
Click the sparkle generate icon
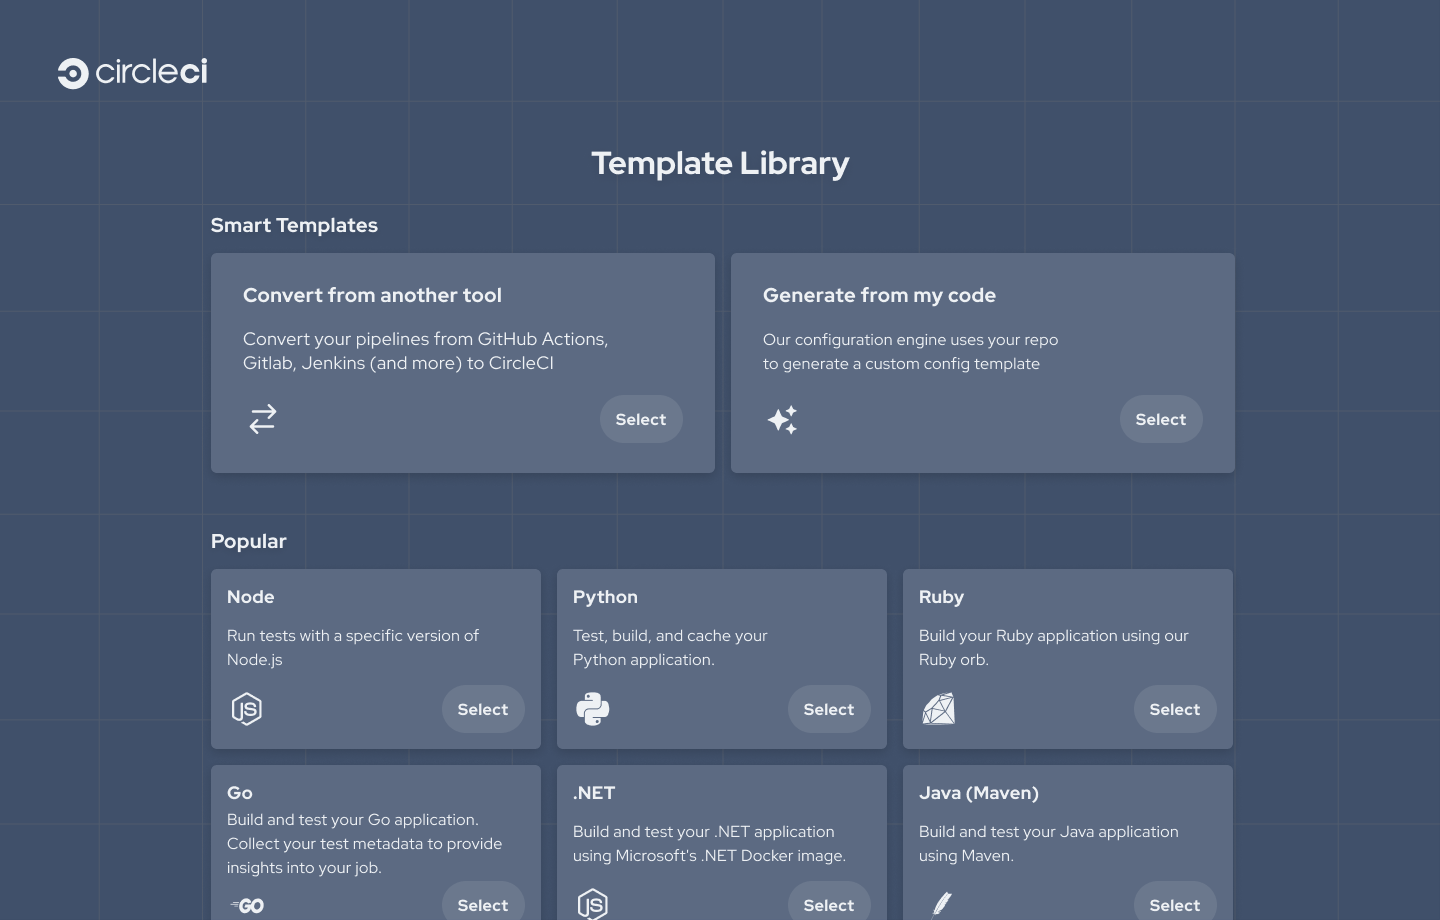click(782, 420)
